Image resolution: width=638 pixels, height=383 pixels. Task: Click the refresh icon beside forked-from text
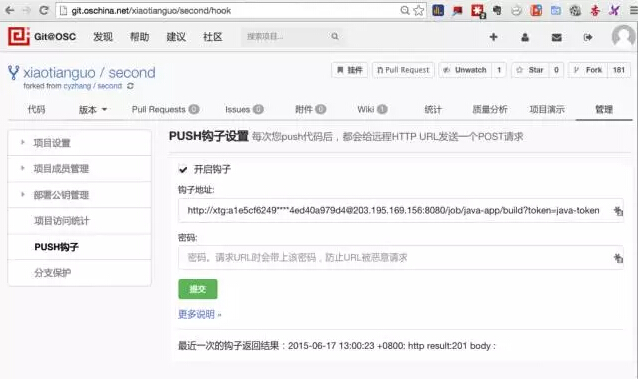pos(130,86)
